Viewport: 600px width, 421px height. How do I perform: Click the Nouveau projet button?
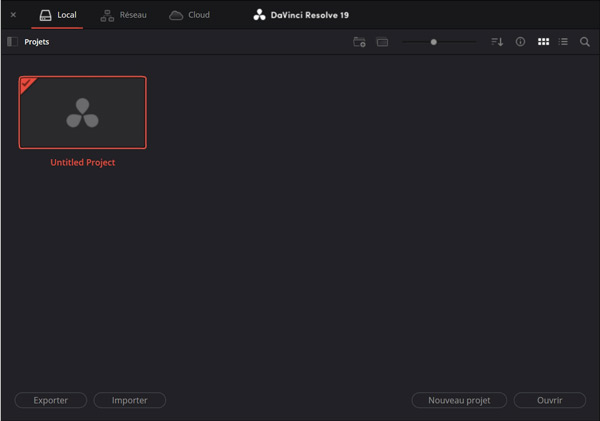(459, 400)
